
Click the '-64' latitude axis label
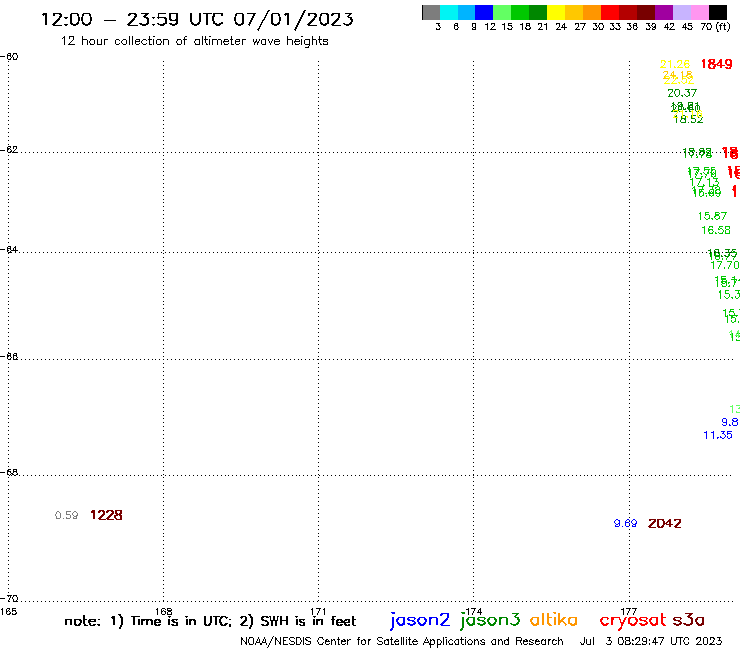point(9,249)
